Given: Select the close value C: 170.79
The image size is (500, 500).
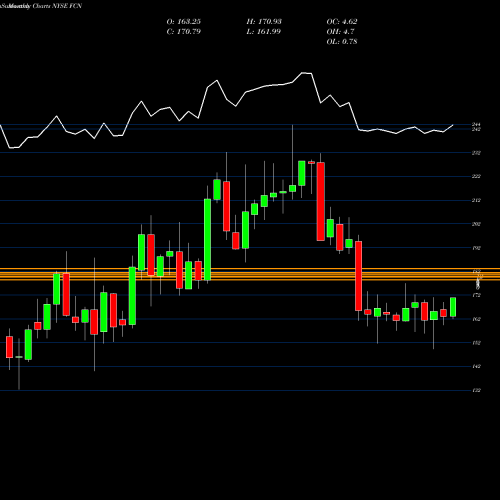Looking at the screenshot, I should point(184,32).
